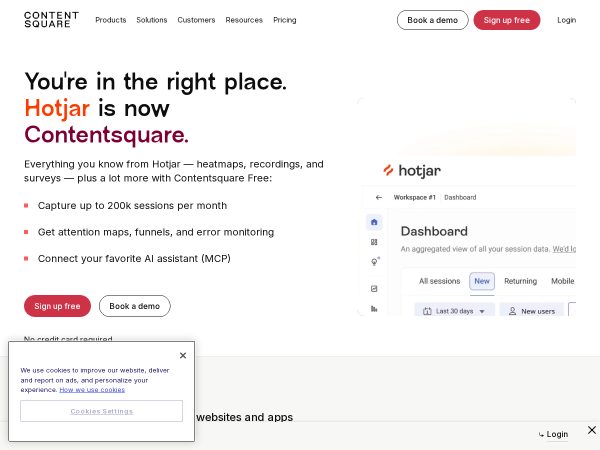The height and width of the screenshot is (450, 600).
Task: Select the New sessions tab
Action: coord(482,281)
